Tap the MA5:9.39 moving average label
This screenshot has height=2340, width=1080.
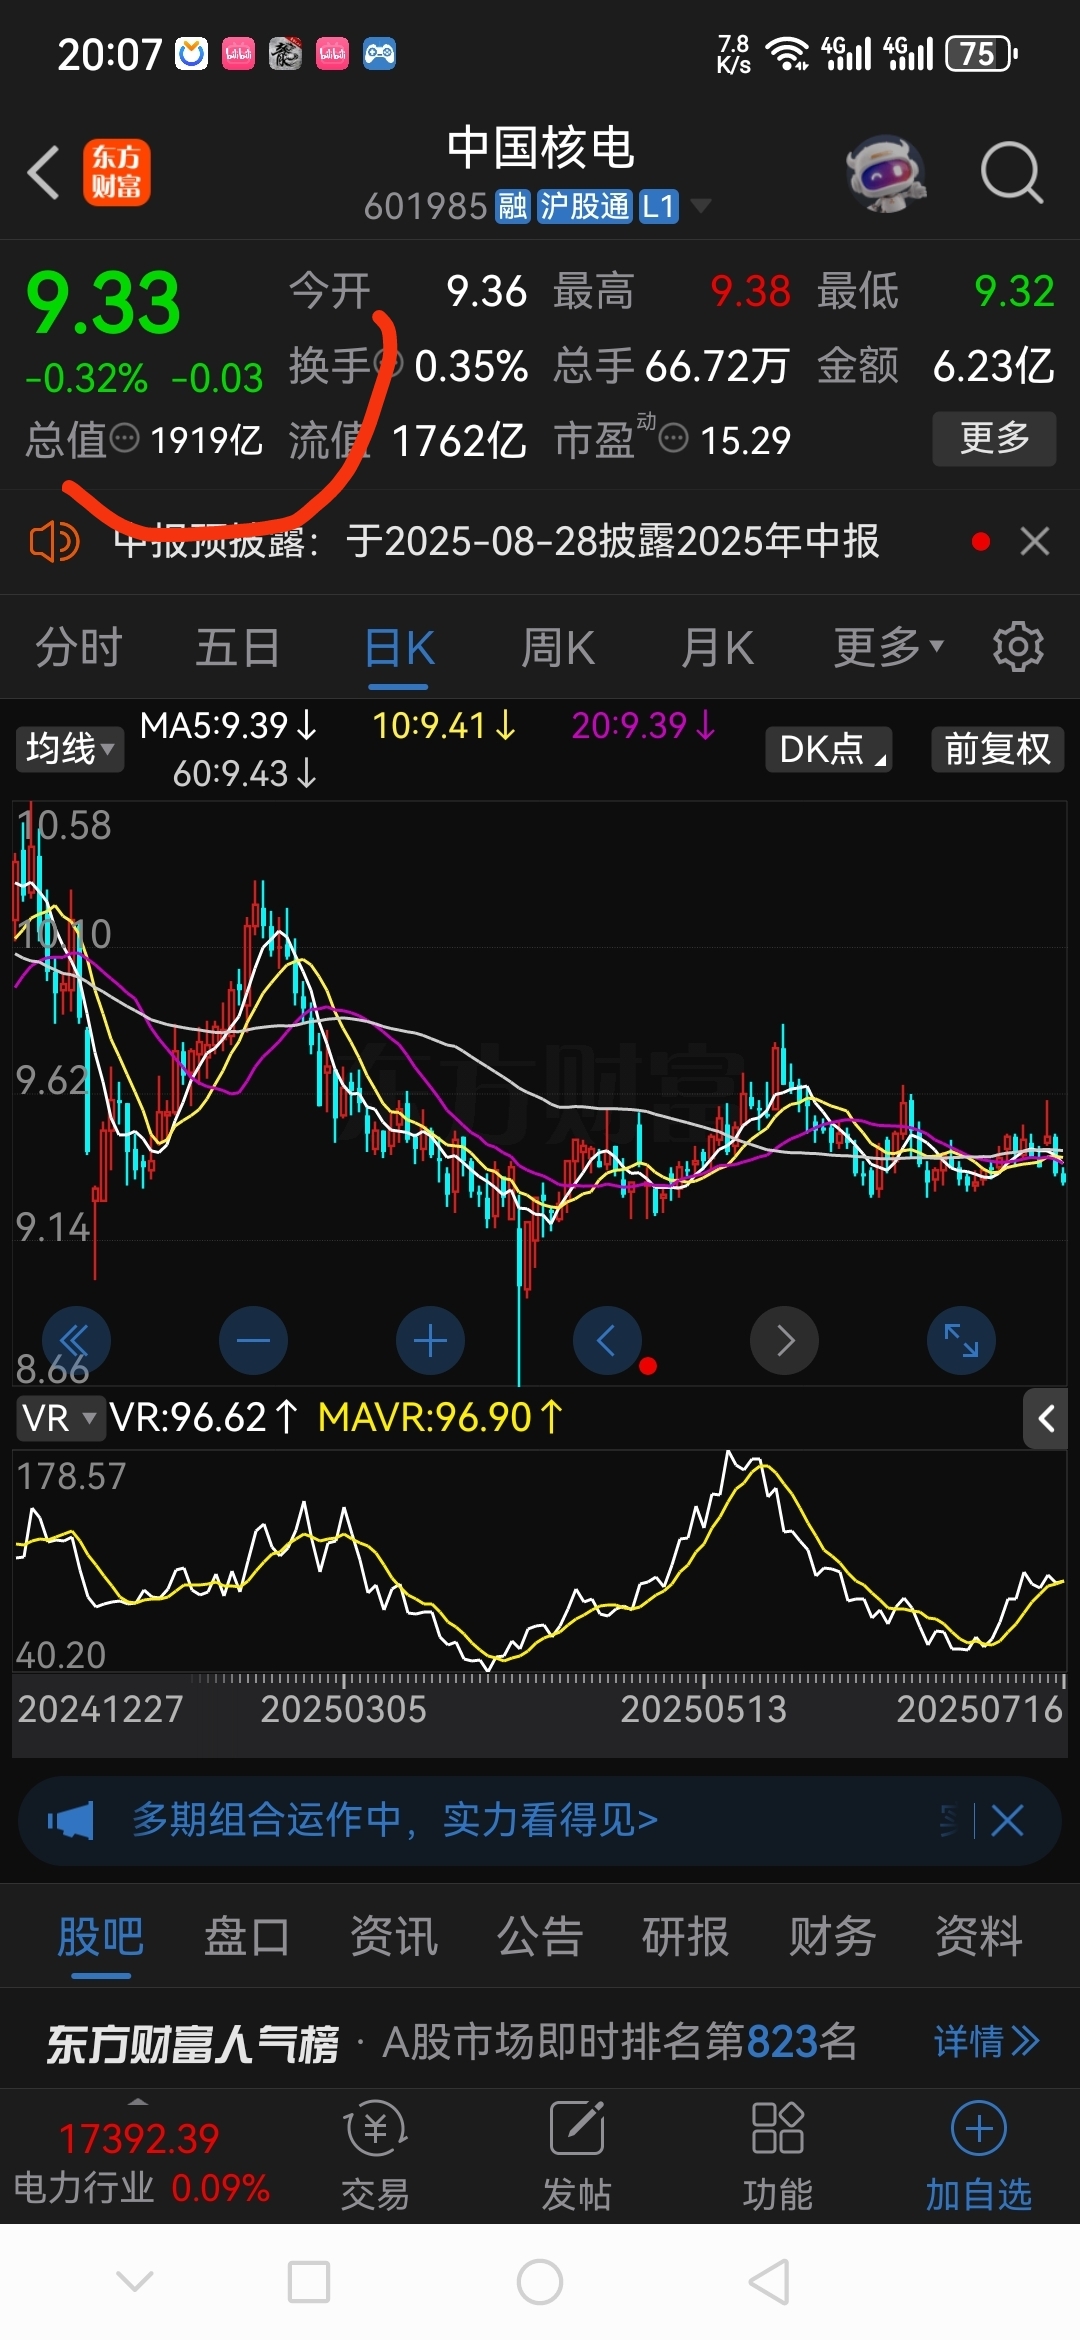pos(228,725)
